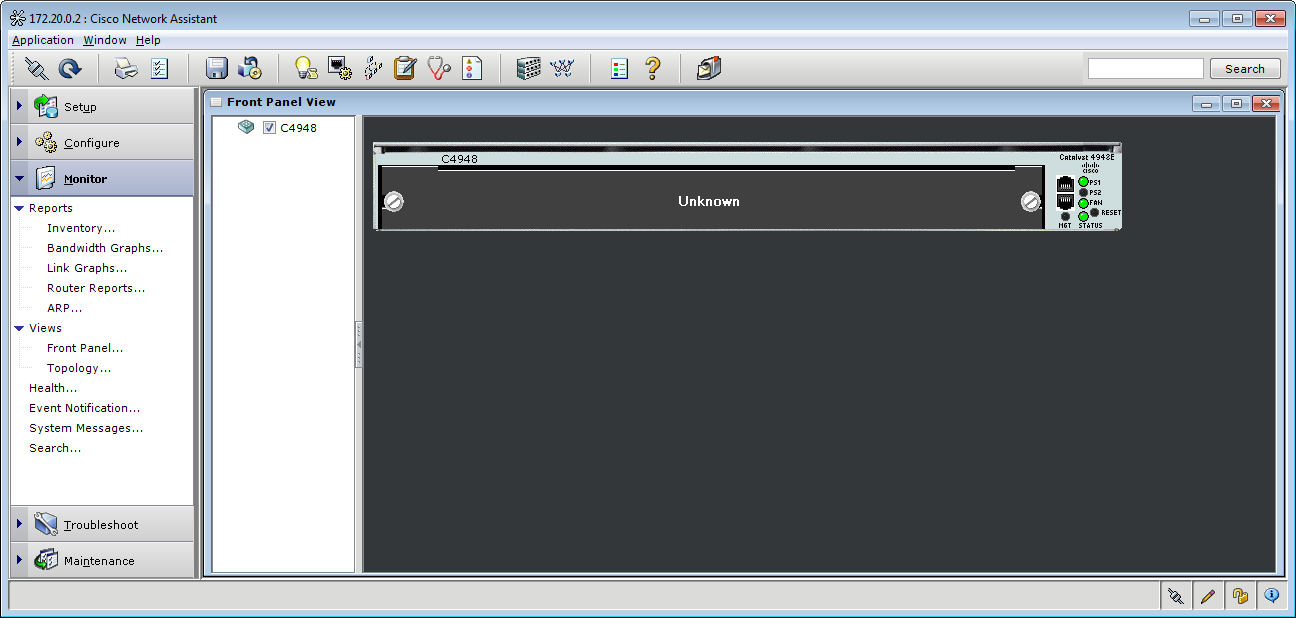The height and width of the screenshot is (618, 1296).
Task: Click the upper RJ45 port on the switch
Action: pos(1065,184)
